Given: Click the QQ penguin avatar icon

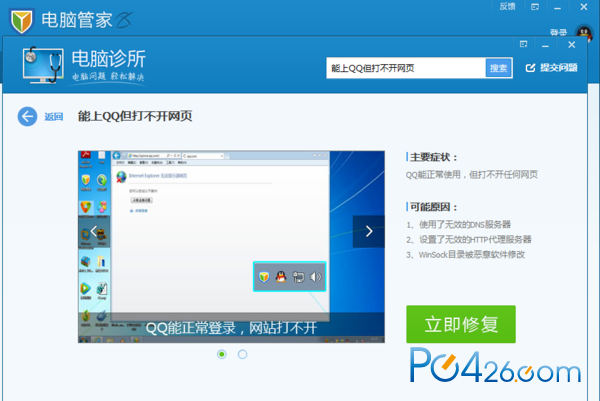Looking at the screenshot, I should tap(584, 33).
